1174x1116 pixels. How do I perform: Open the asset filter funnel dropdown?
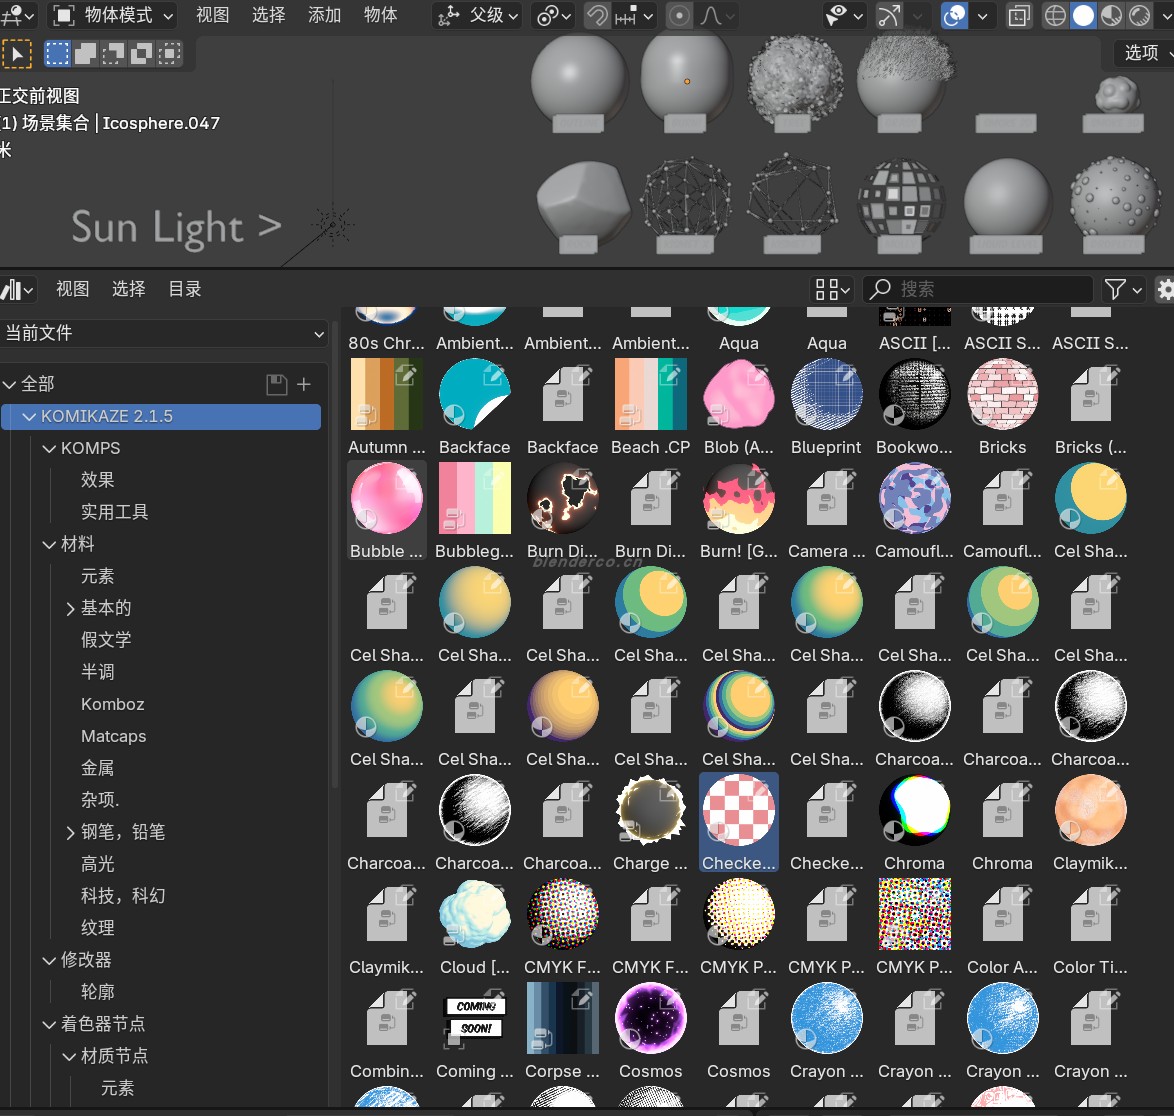1124,289
